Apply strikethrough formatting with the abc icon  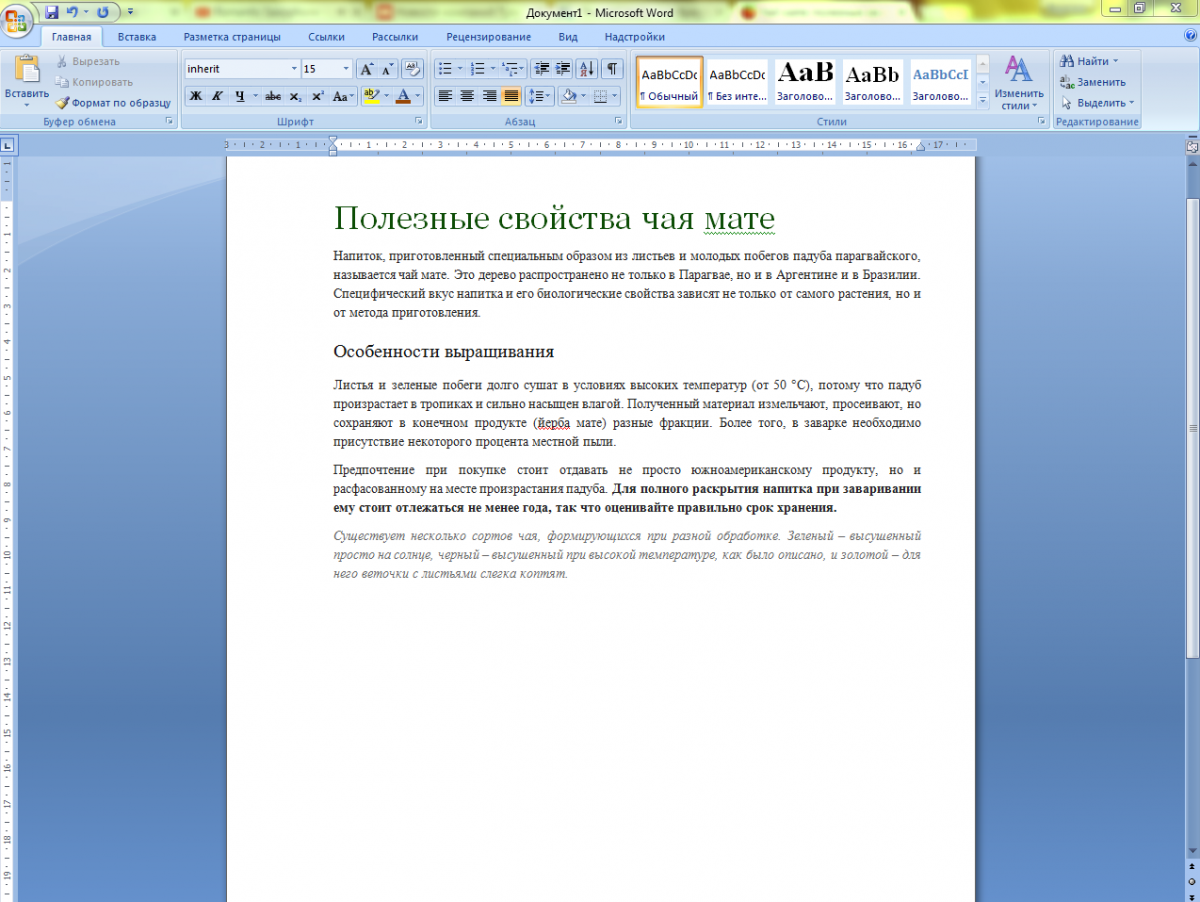273,96
